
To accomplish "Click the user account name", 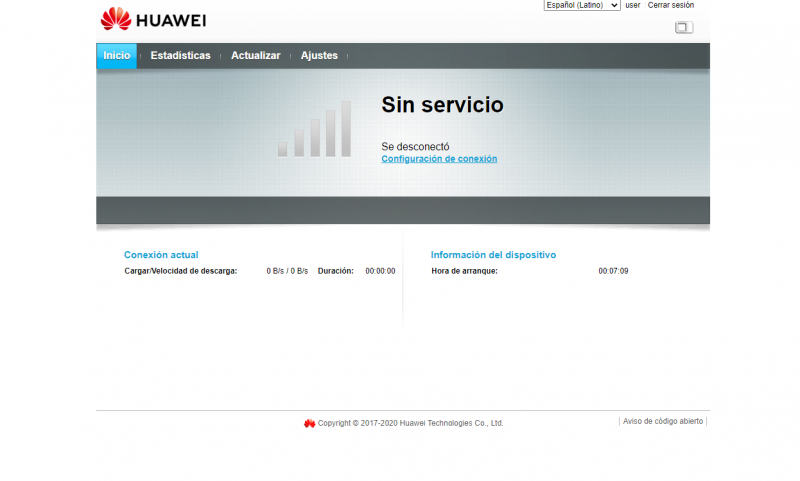I will pos(632,5).
